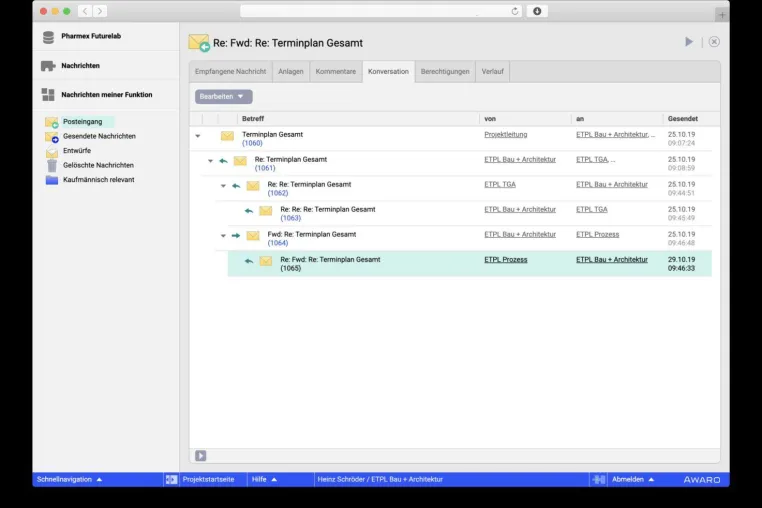Click the envelope icon of message 1063

click(x=265, y=211)
